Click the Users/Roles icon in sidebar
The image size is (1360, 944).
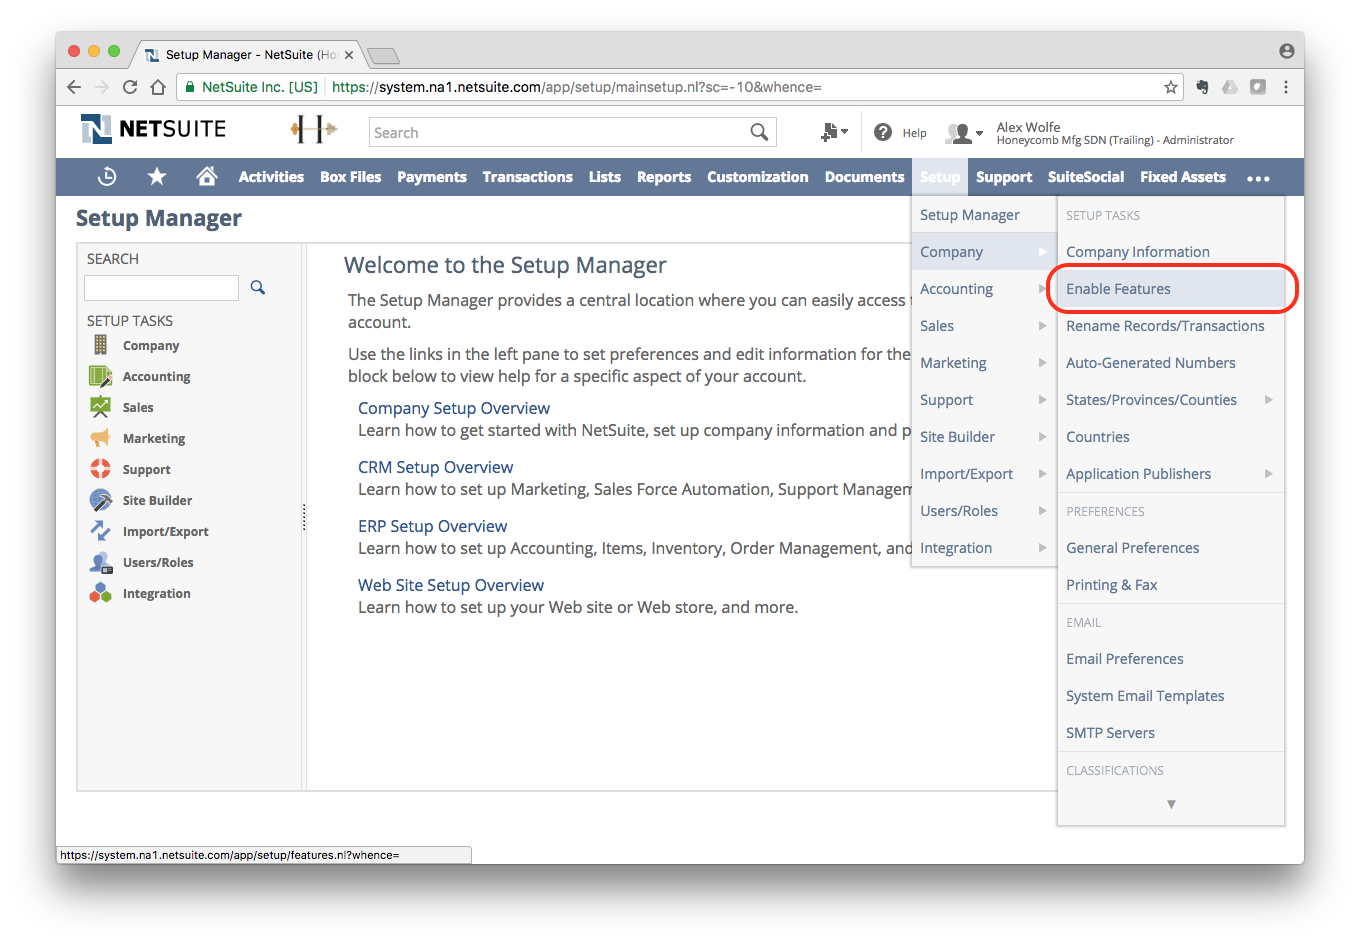[100, 562]
